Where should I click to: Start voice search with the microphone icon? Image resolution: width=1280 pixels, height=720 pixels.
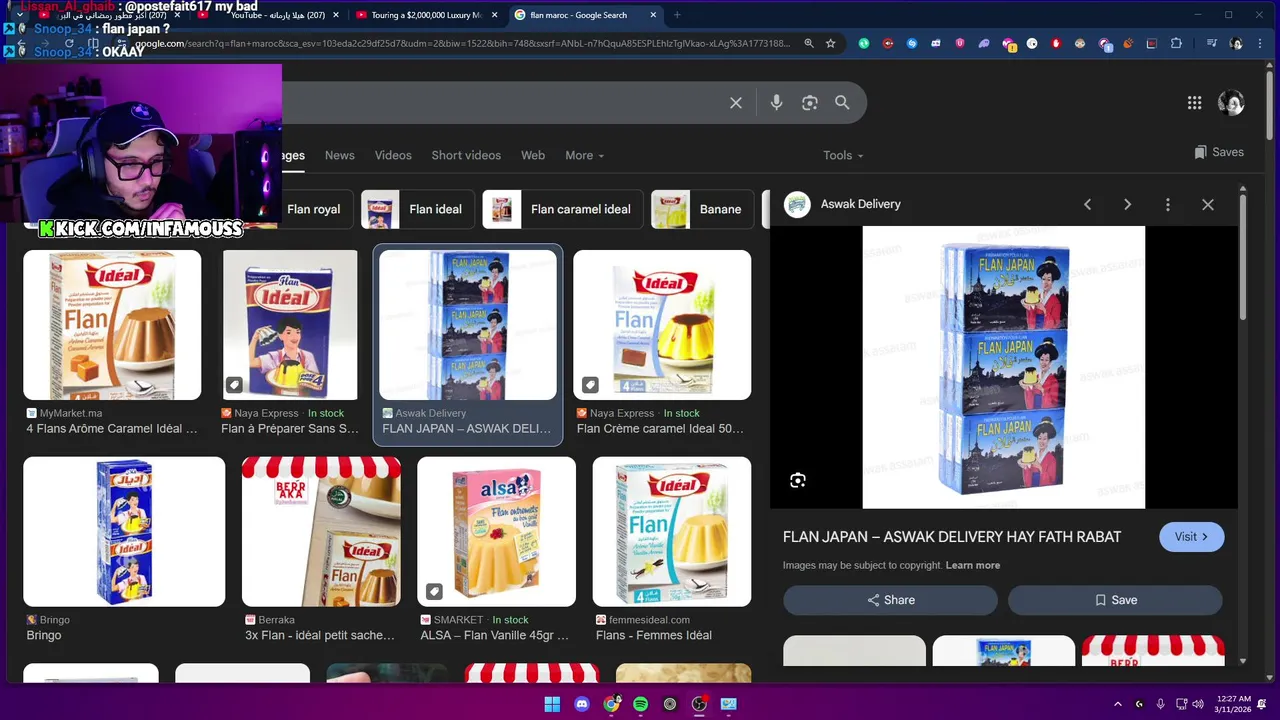tap(776, 103)
